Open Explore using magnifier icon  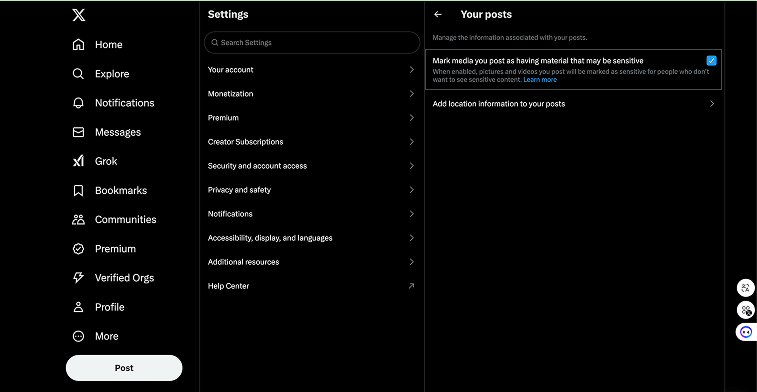point(78,74)
